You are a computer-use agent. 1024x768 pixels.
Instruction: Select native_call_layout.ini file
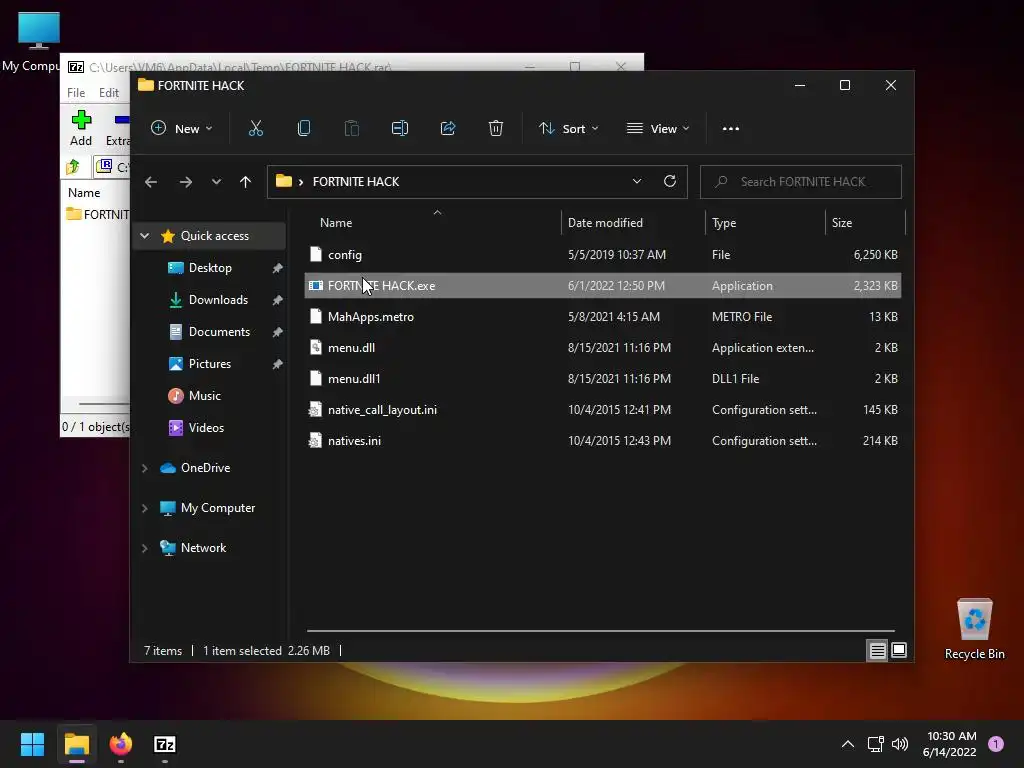(603, 409)
